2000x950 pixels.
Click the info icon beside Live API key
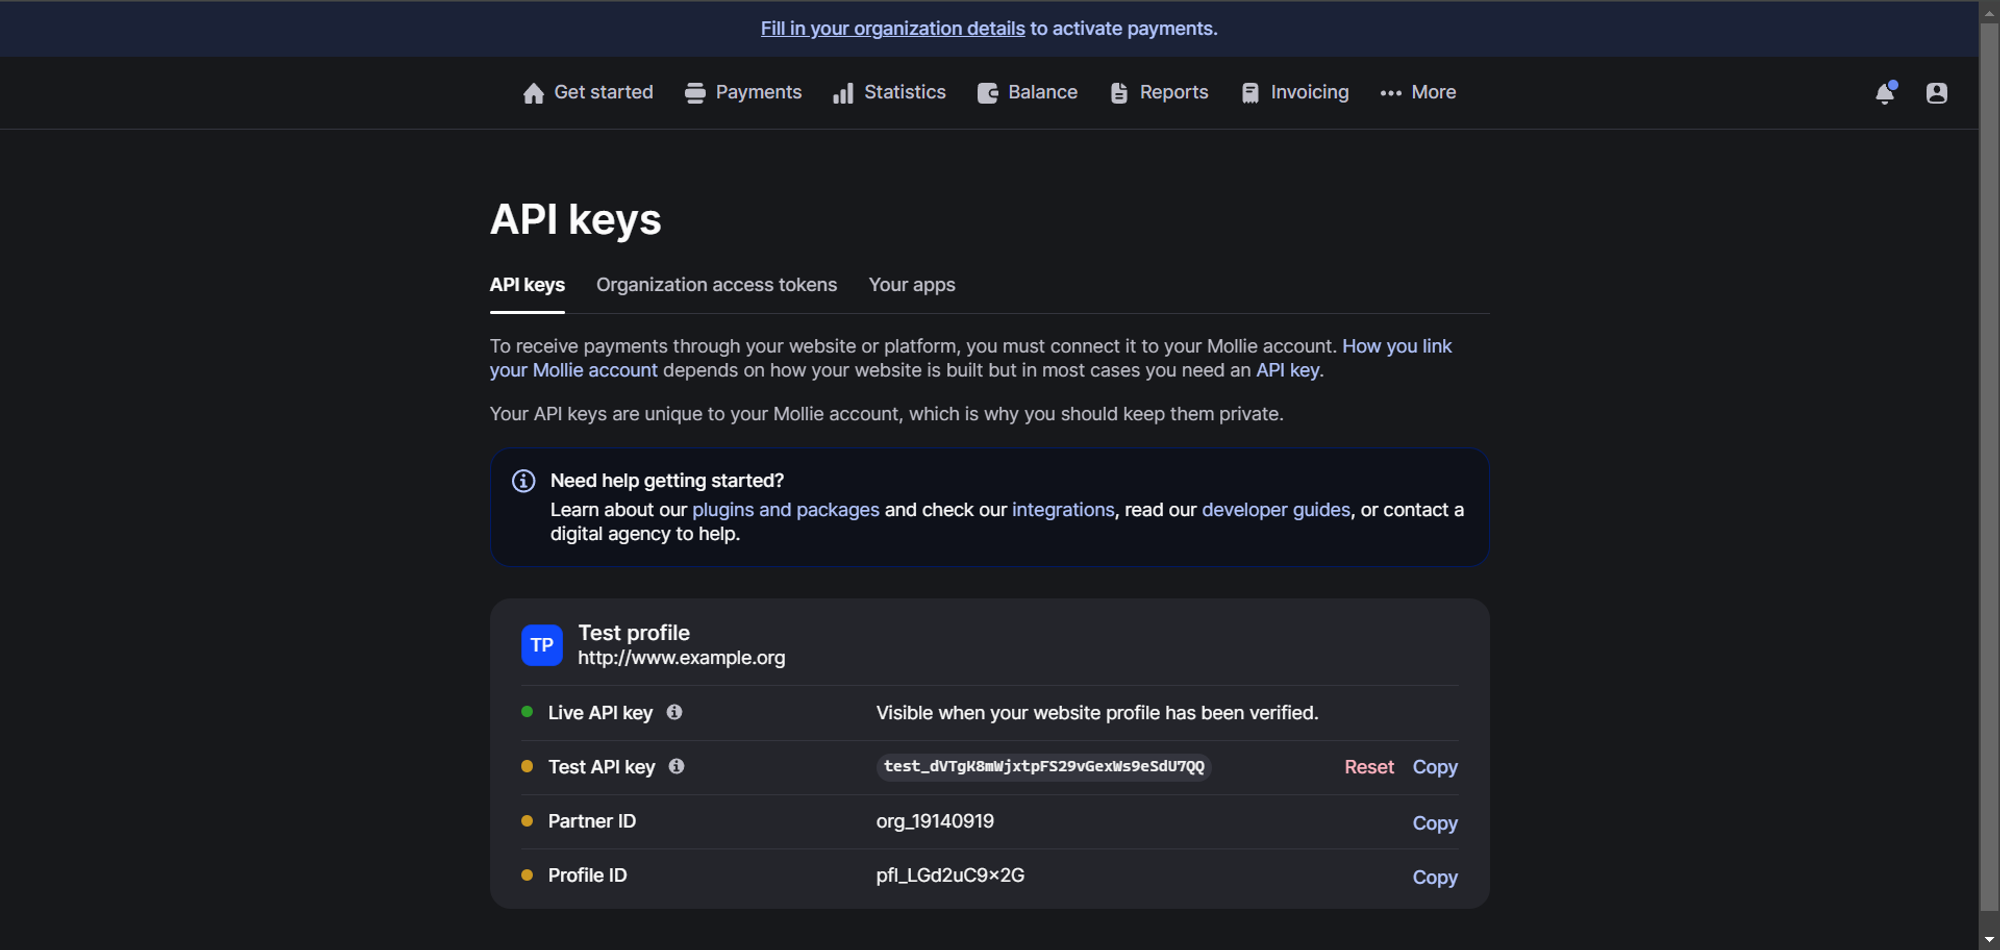point(674,712)
